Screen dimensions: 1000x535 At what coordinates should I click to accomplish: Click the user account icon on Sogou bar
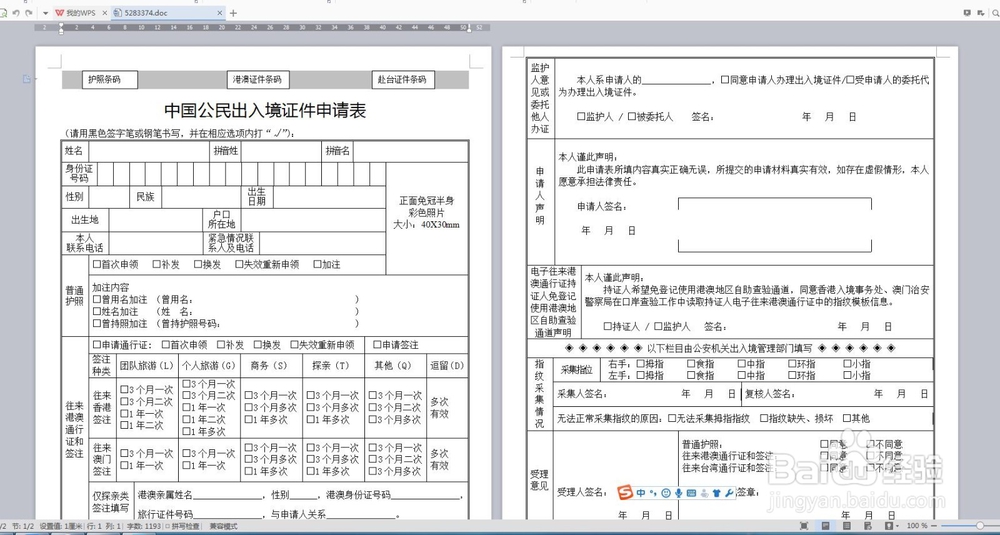[704, 492]
